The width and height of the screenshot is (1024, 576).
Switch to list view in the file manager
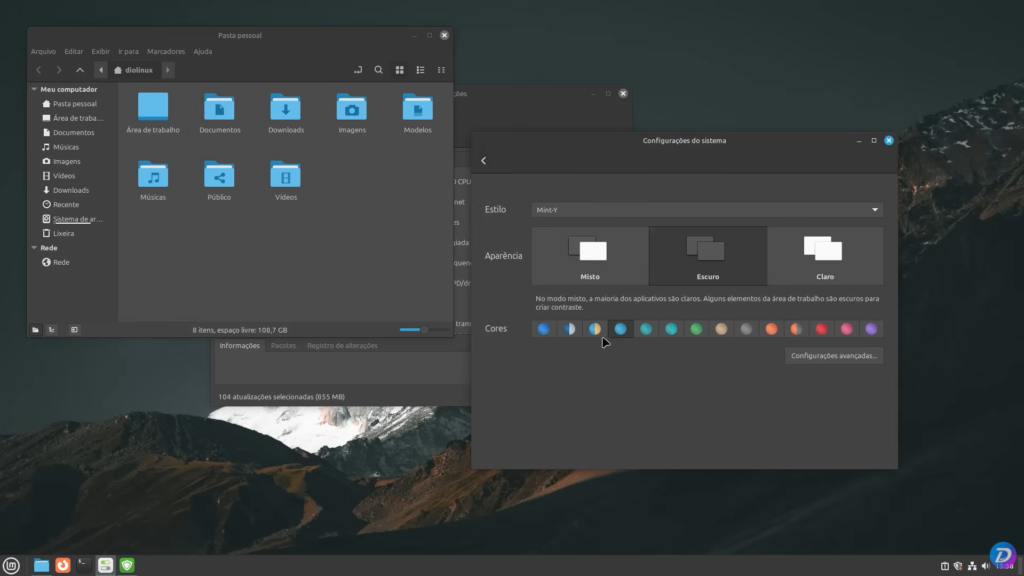click(x=420, y=69)
